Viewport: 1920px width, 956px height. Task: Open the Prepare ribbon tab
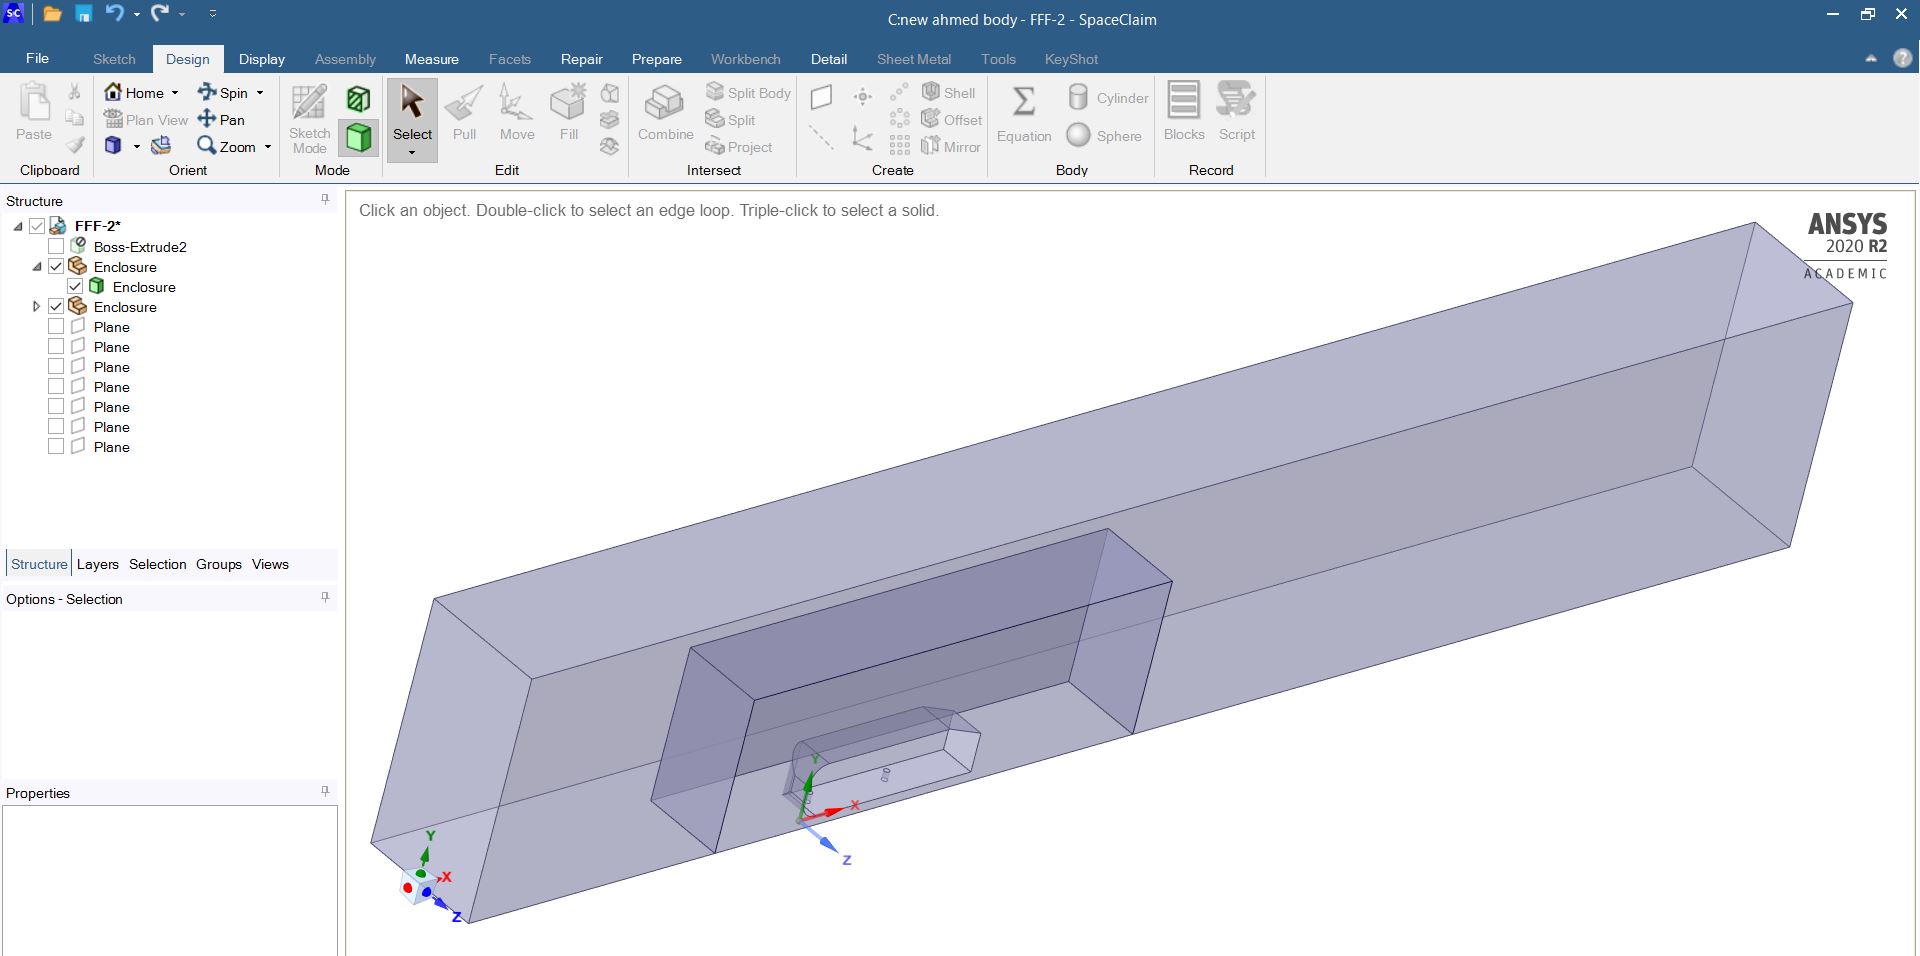(656, 59)
